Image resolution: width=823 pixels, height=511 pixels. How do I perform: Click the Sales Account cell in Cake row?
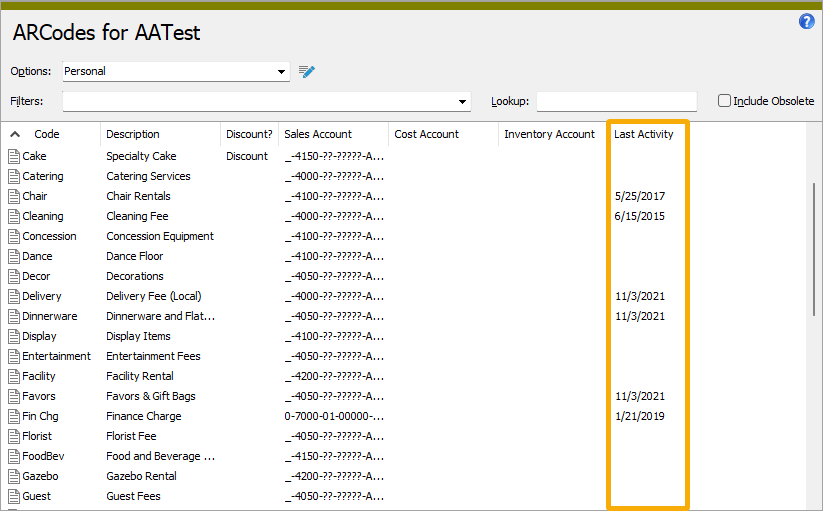click(x=334, y=156)
